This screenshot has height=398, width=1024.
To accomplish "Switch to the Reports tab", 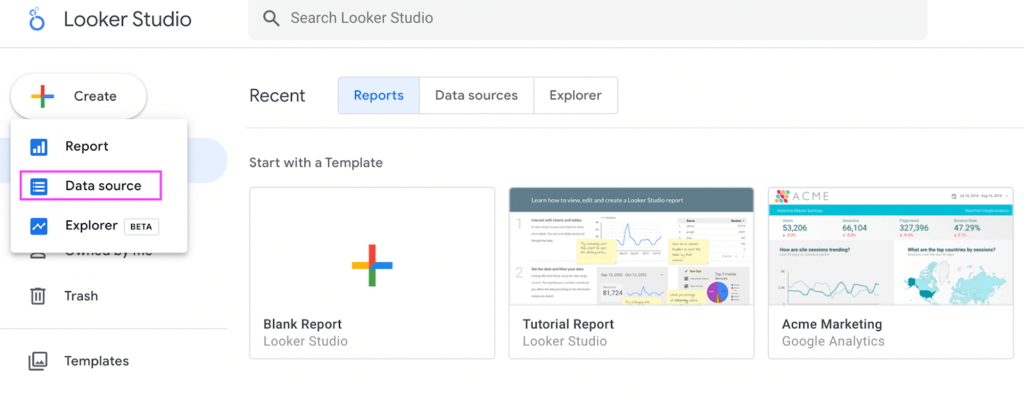I will pyautogui.click(x=379, y=95).
